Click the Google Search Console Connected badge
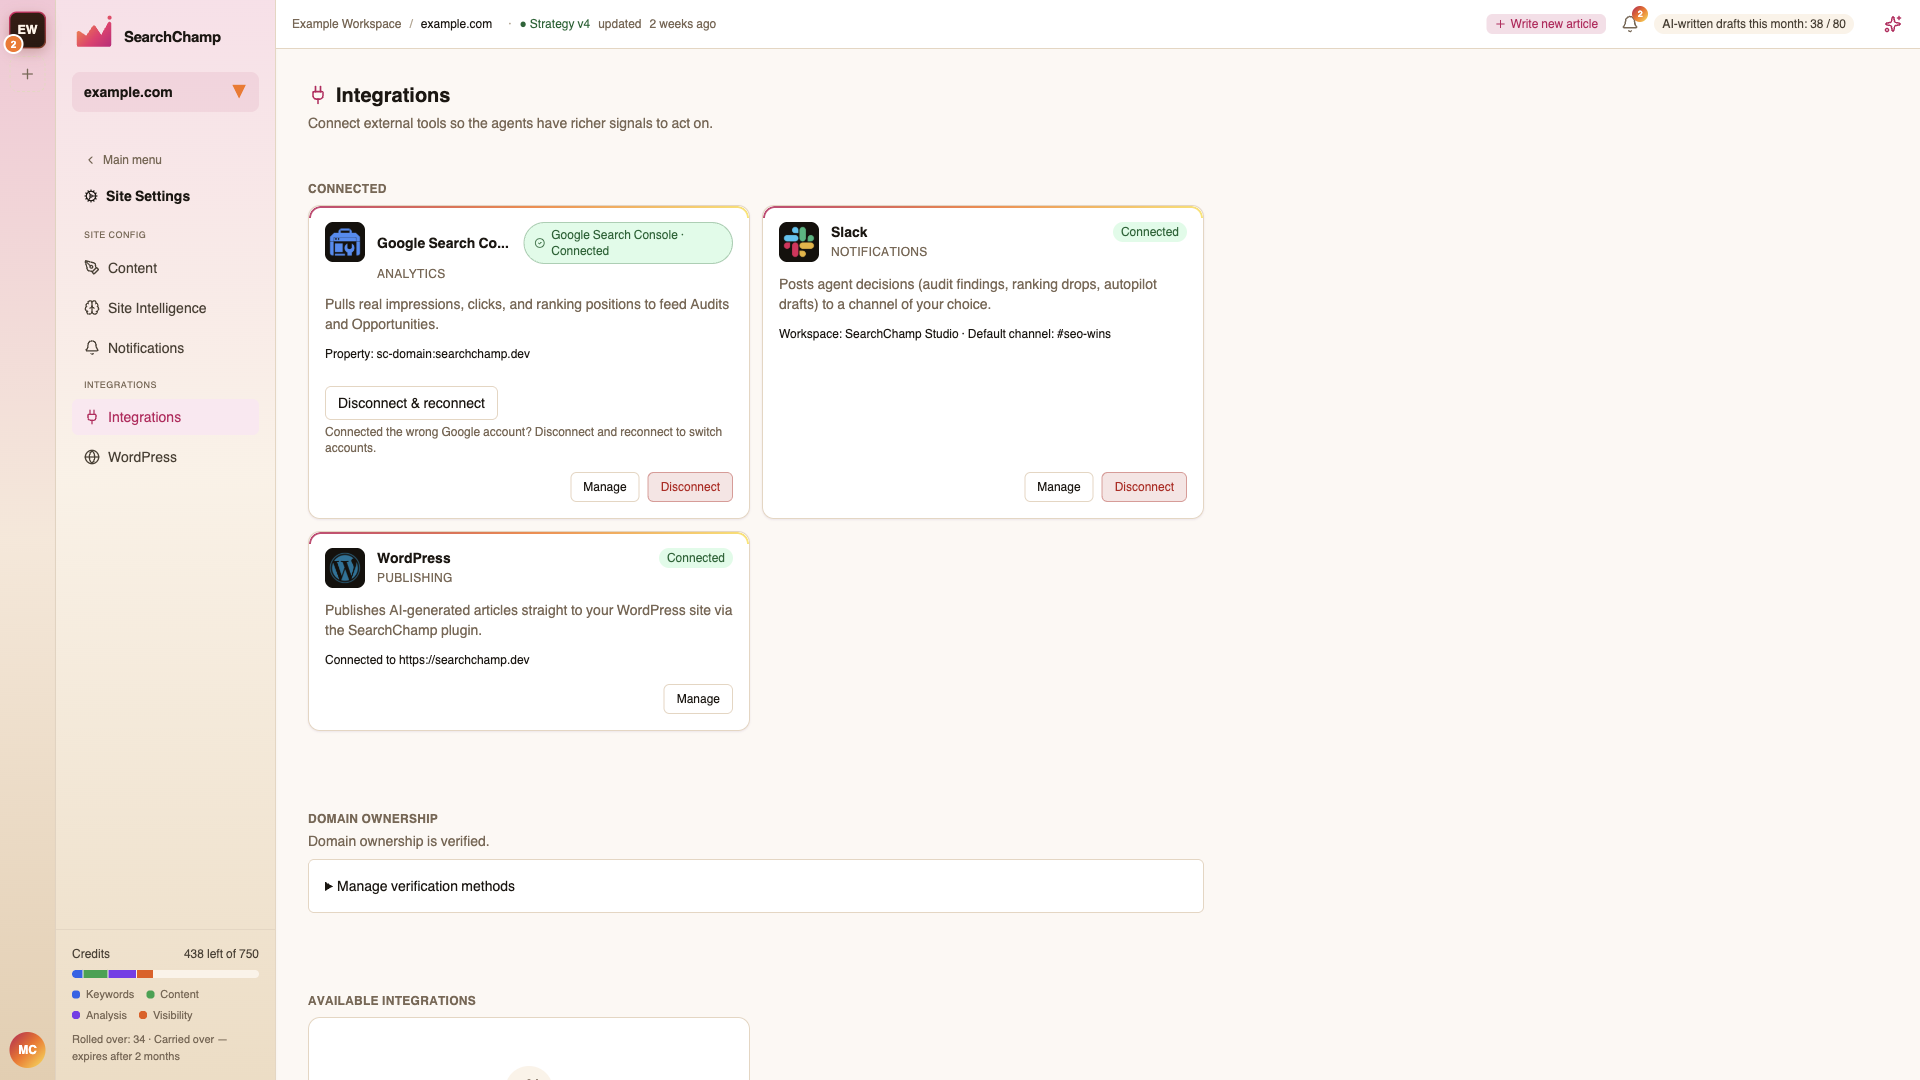 [x=628, y=243]
